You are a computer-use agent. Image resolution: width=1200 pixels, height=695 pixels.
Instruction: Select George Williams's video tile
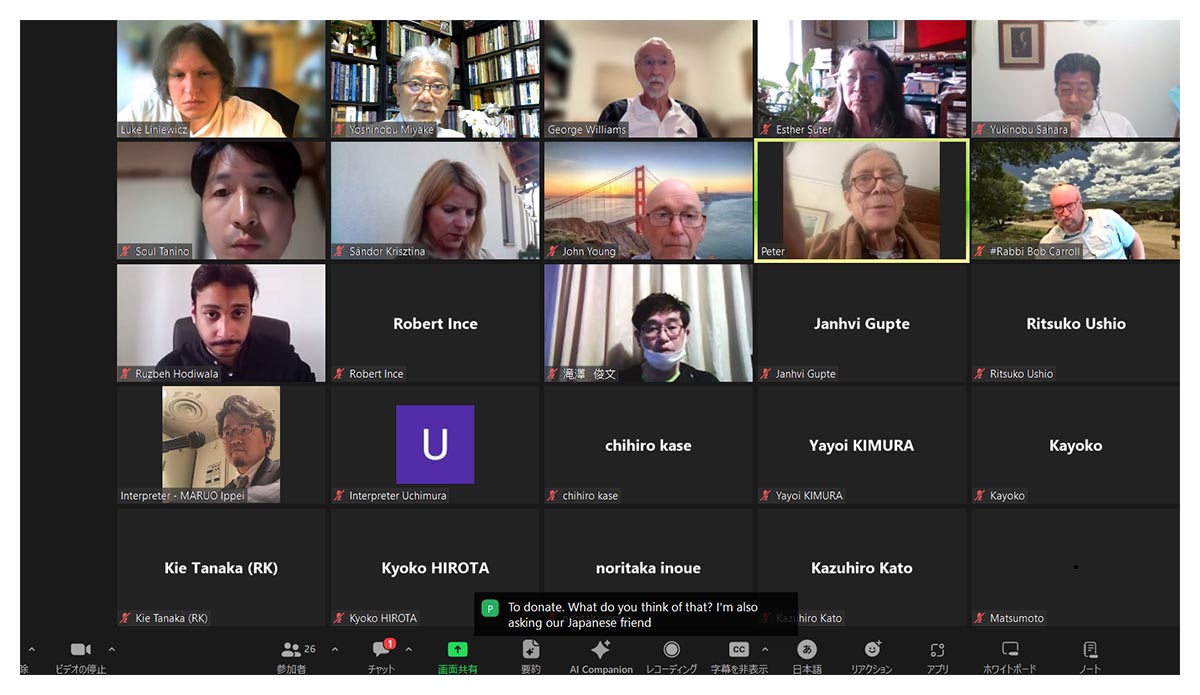point(648,79)
